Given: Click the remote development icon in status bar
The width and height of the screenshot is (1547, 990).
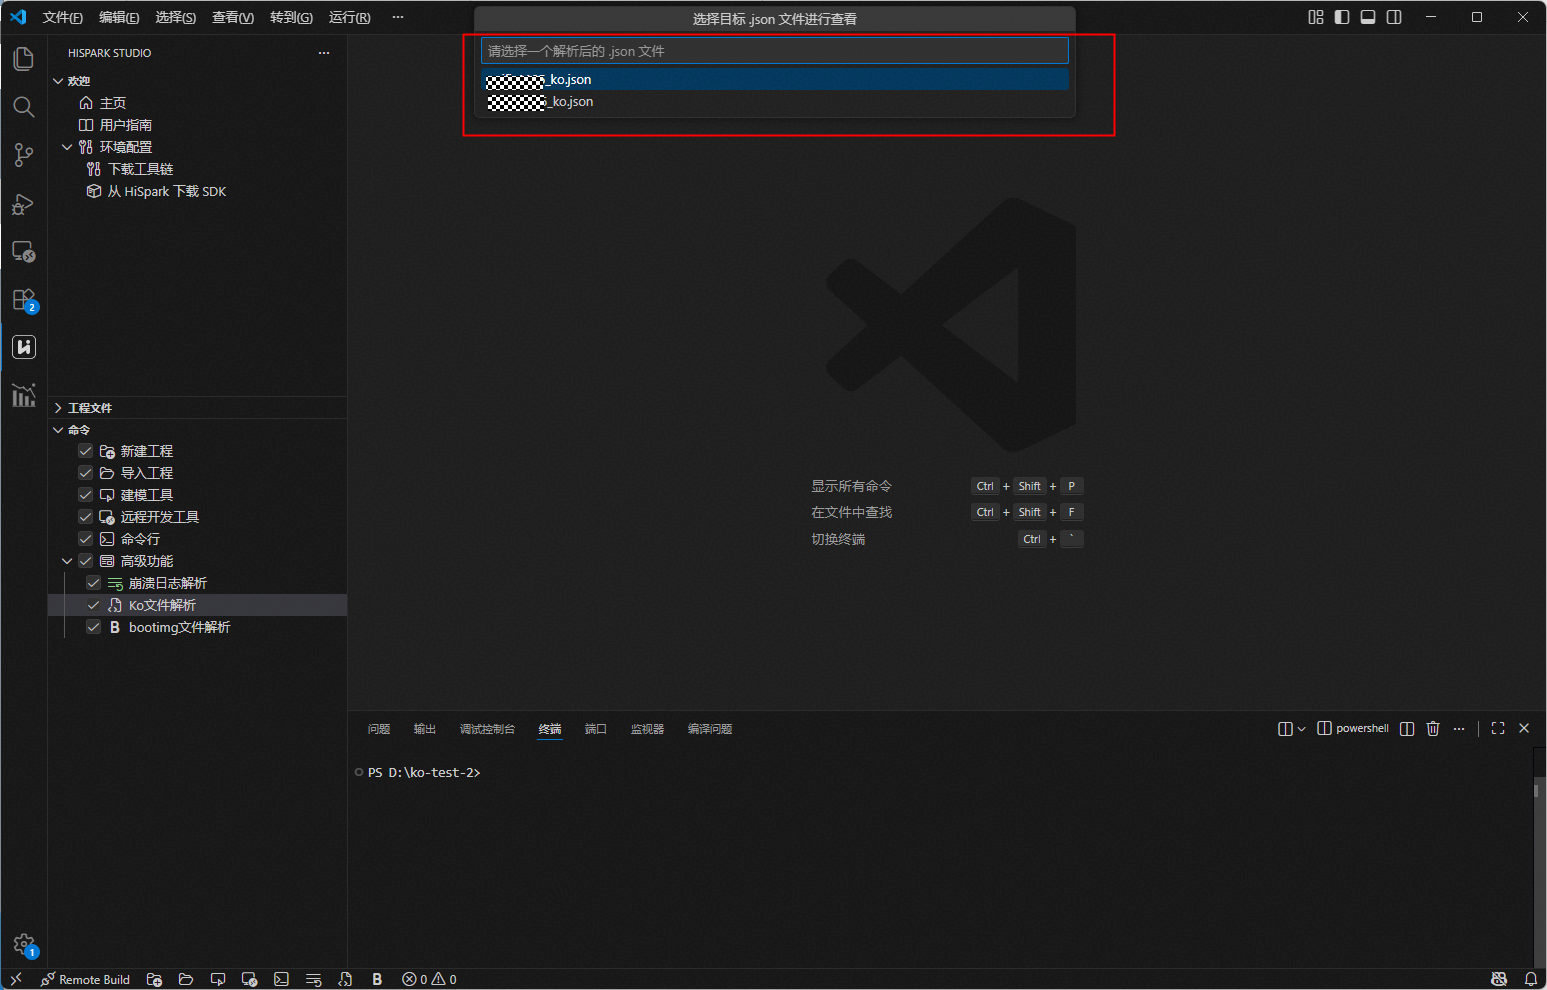Looking at the screenshot, I should tap(250, 979).
